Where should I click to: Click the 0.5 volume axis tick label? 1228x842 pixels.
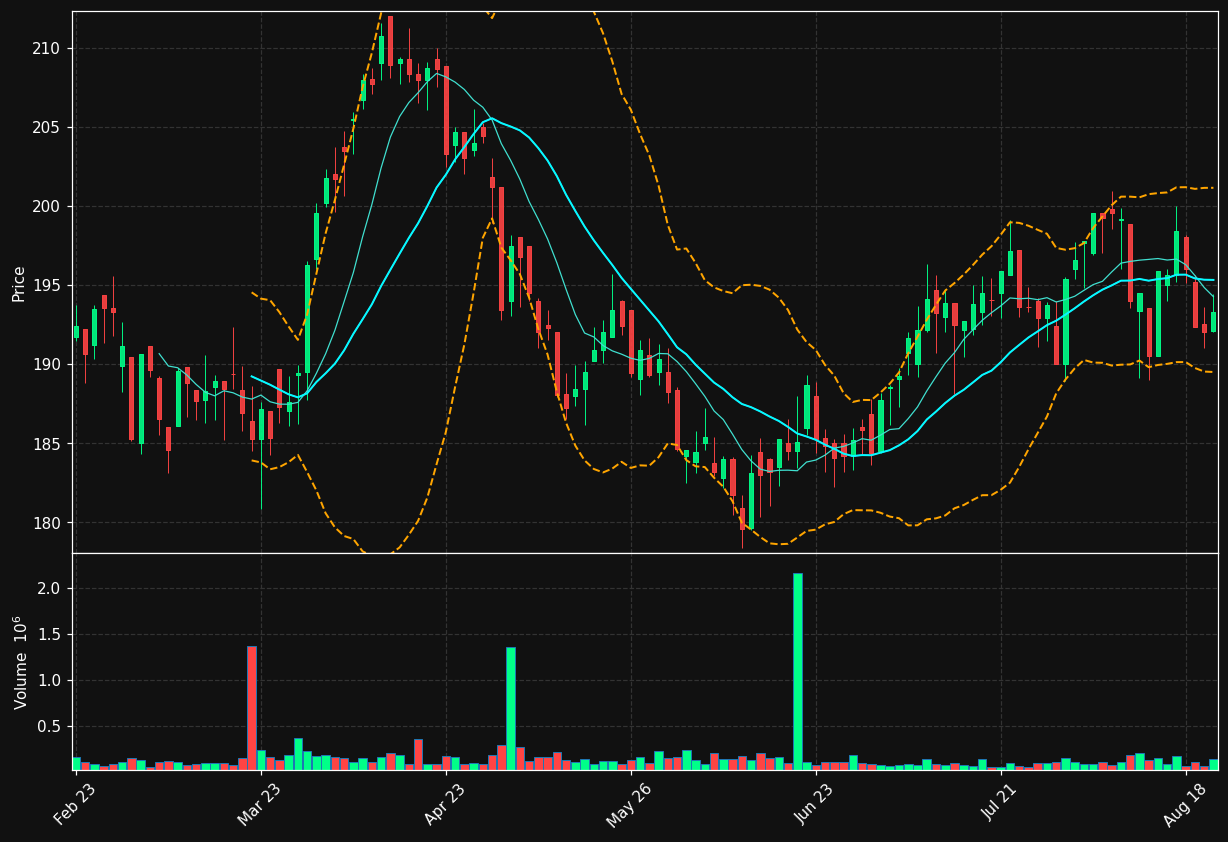(50, 727)
